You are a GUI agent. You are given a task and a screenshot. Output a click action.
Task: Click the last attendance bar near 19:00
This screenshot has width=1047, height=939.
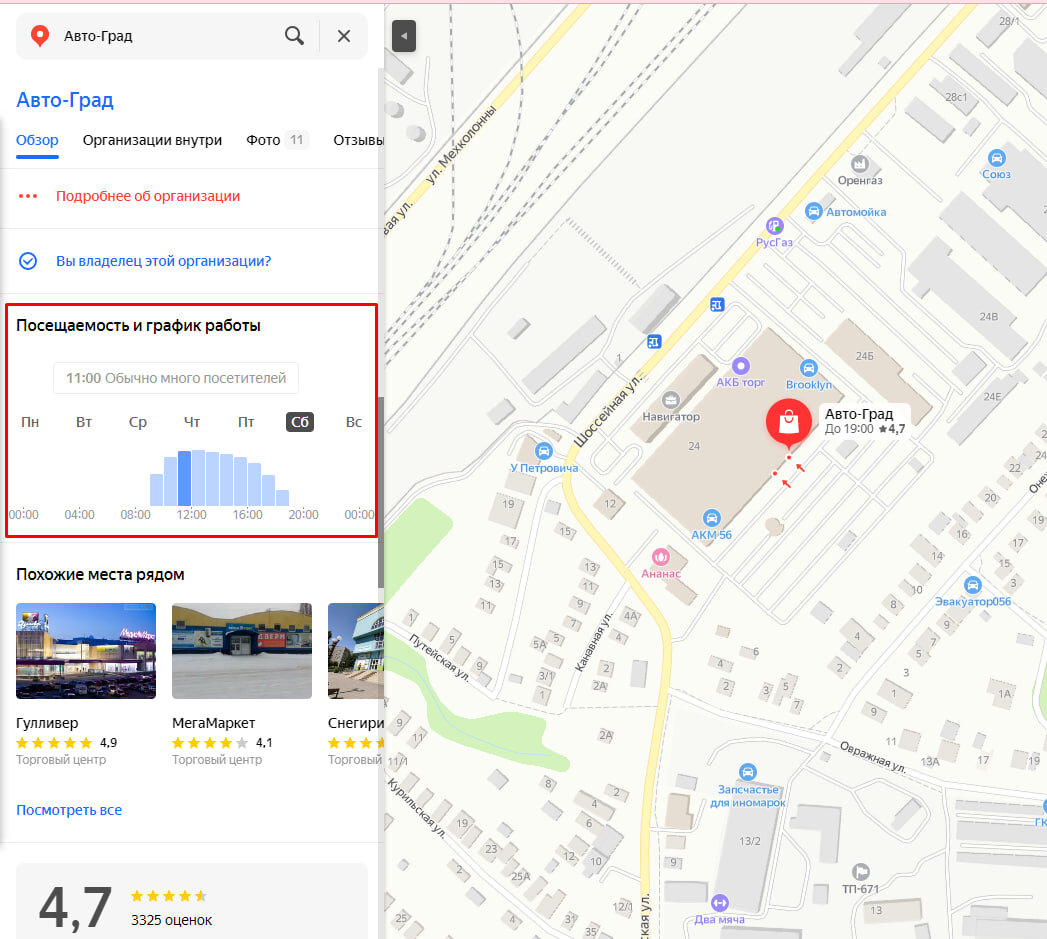pos(282,498)
